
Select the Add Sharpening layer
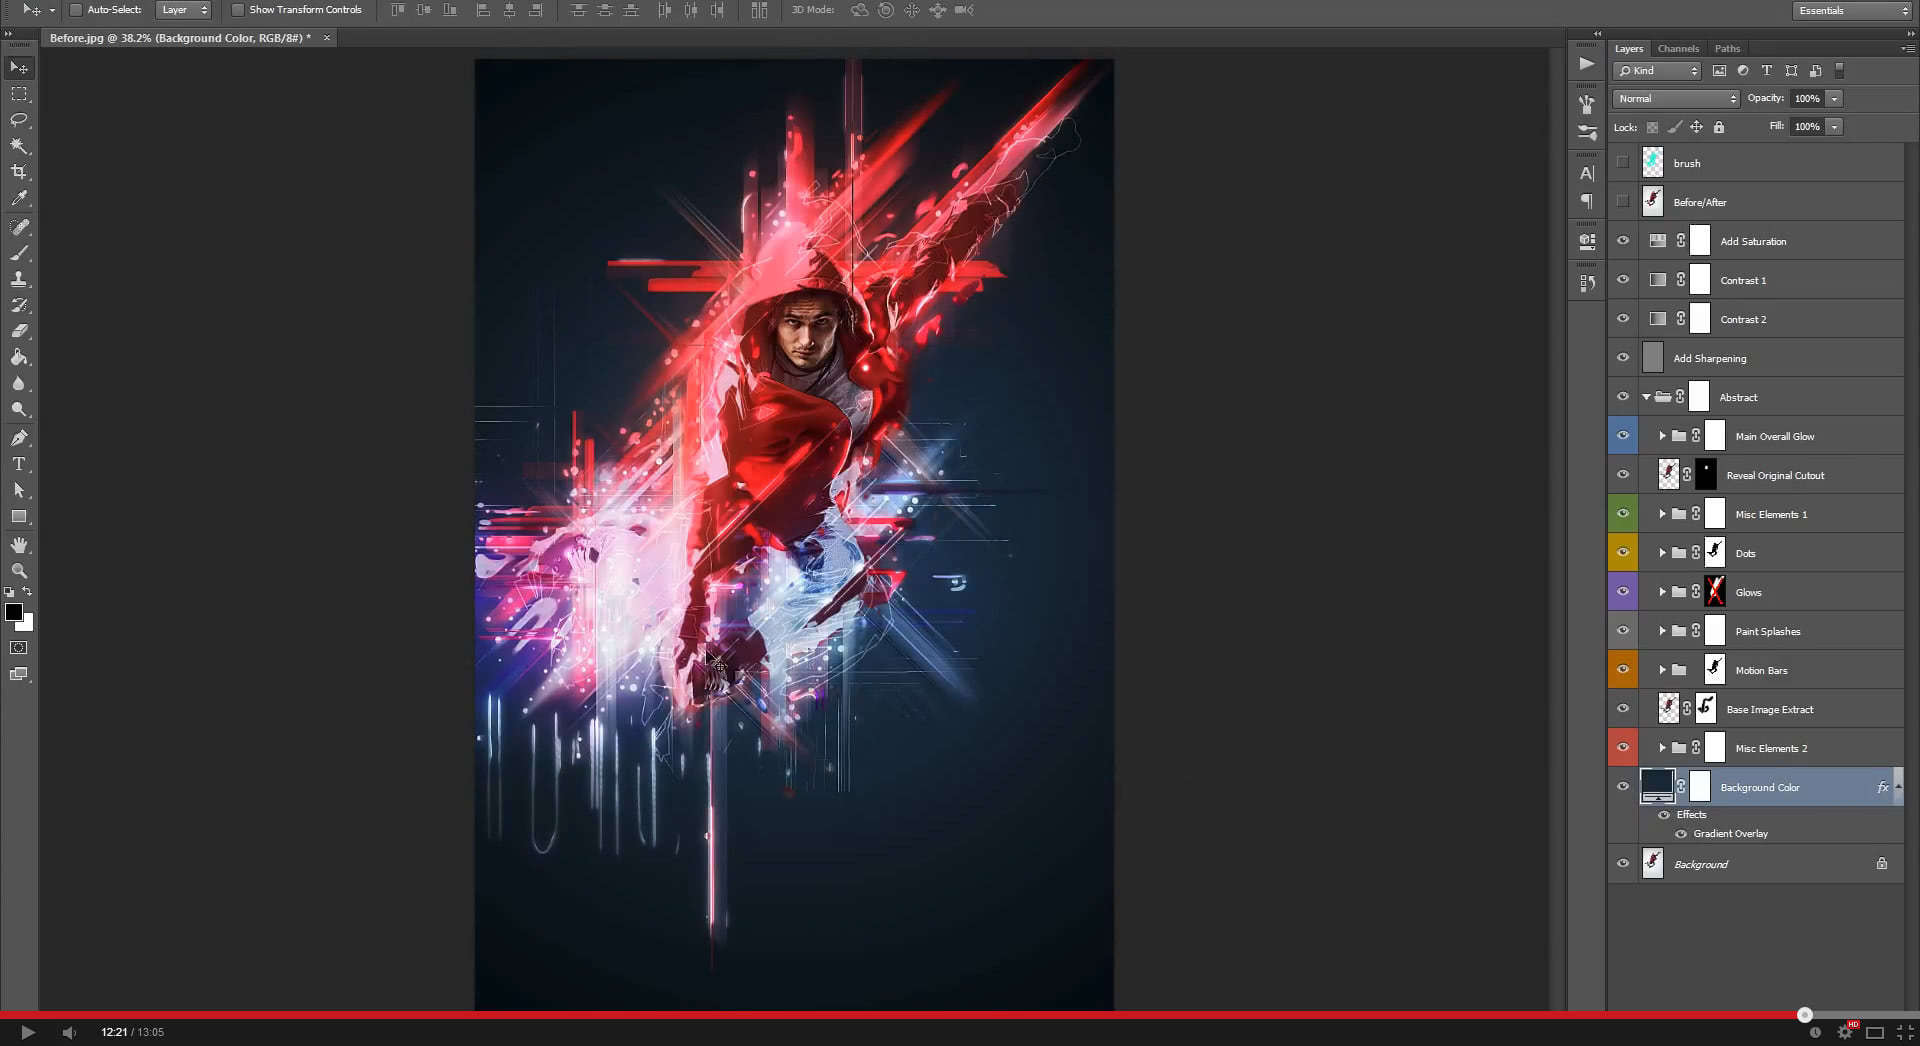pos(1710,358)
